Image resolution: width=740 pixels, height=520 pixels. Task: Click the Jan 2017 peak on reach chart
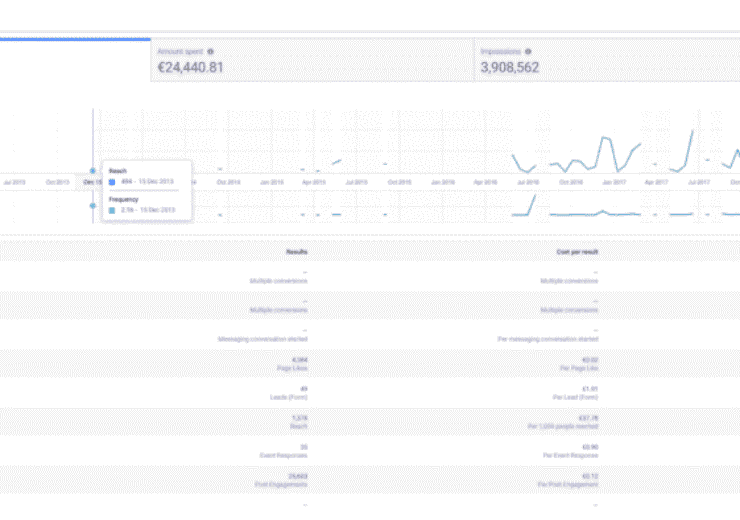click(605, 138)
